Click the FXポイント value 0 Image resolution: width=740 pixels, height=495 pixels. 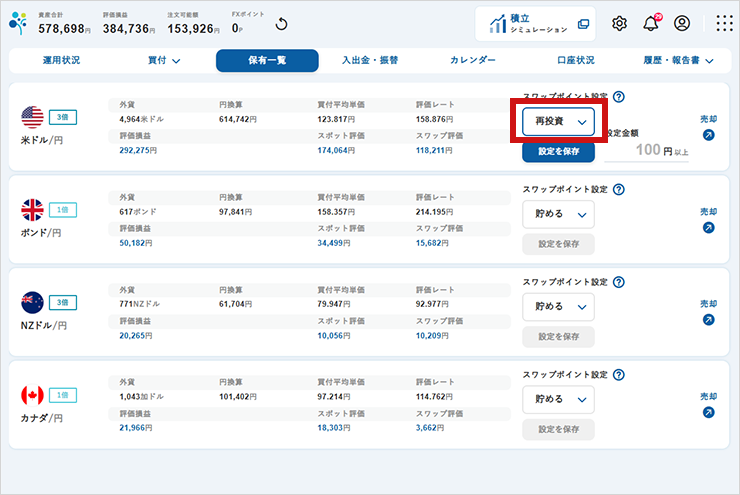point(237,29)
